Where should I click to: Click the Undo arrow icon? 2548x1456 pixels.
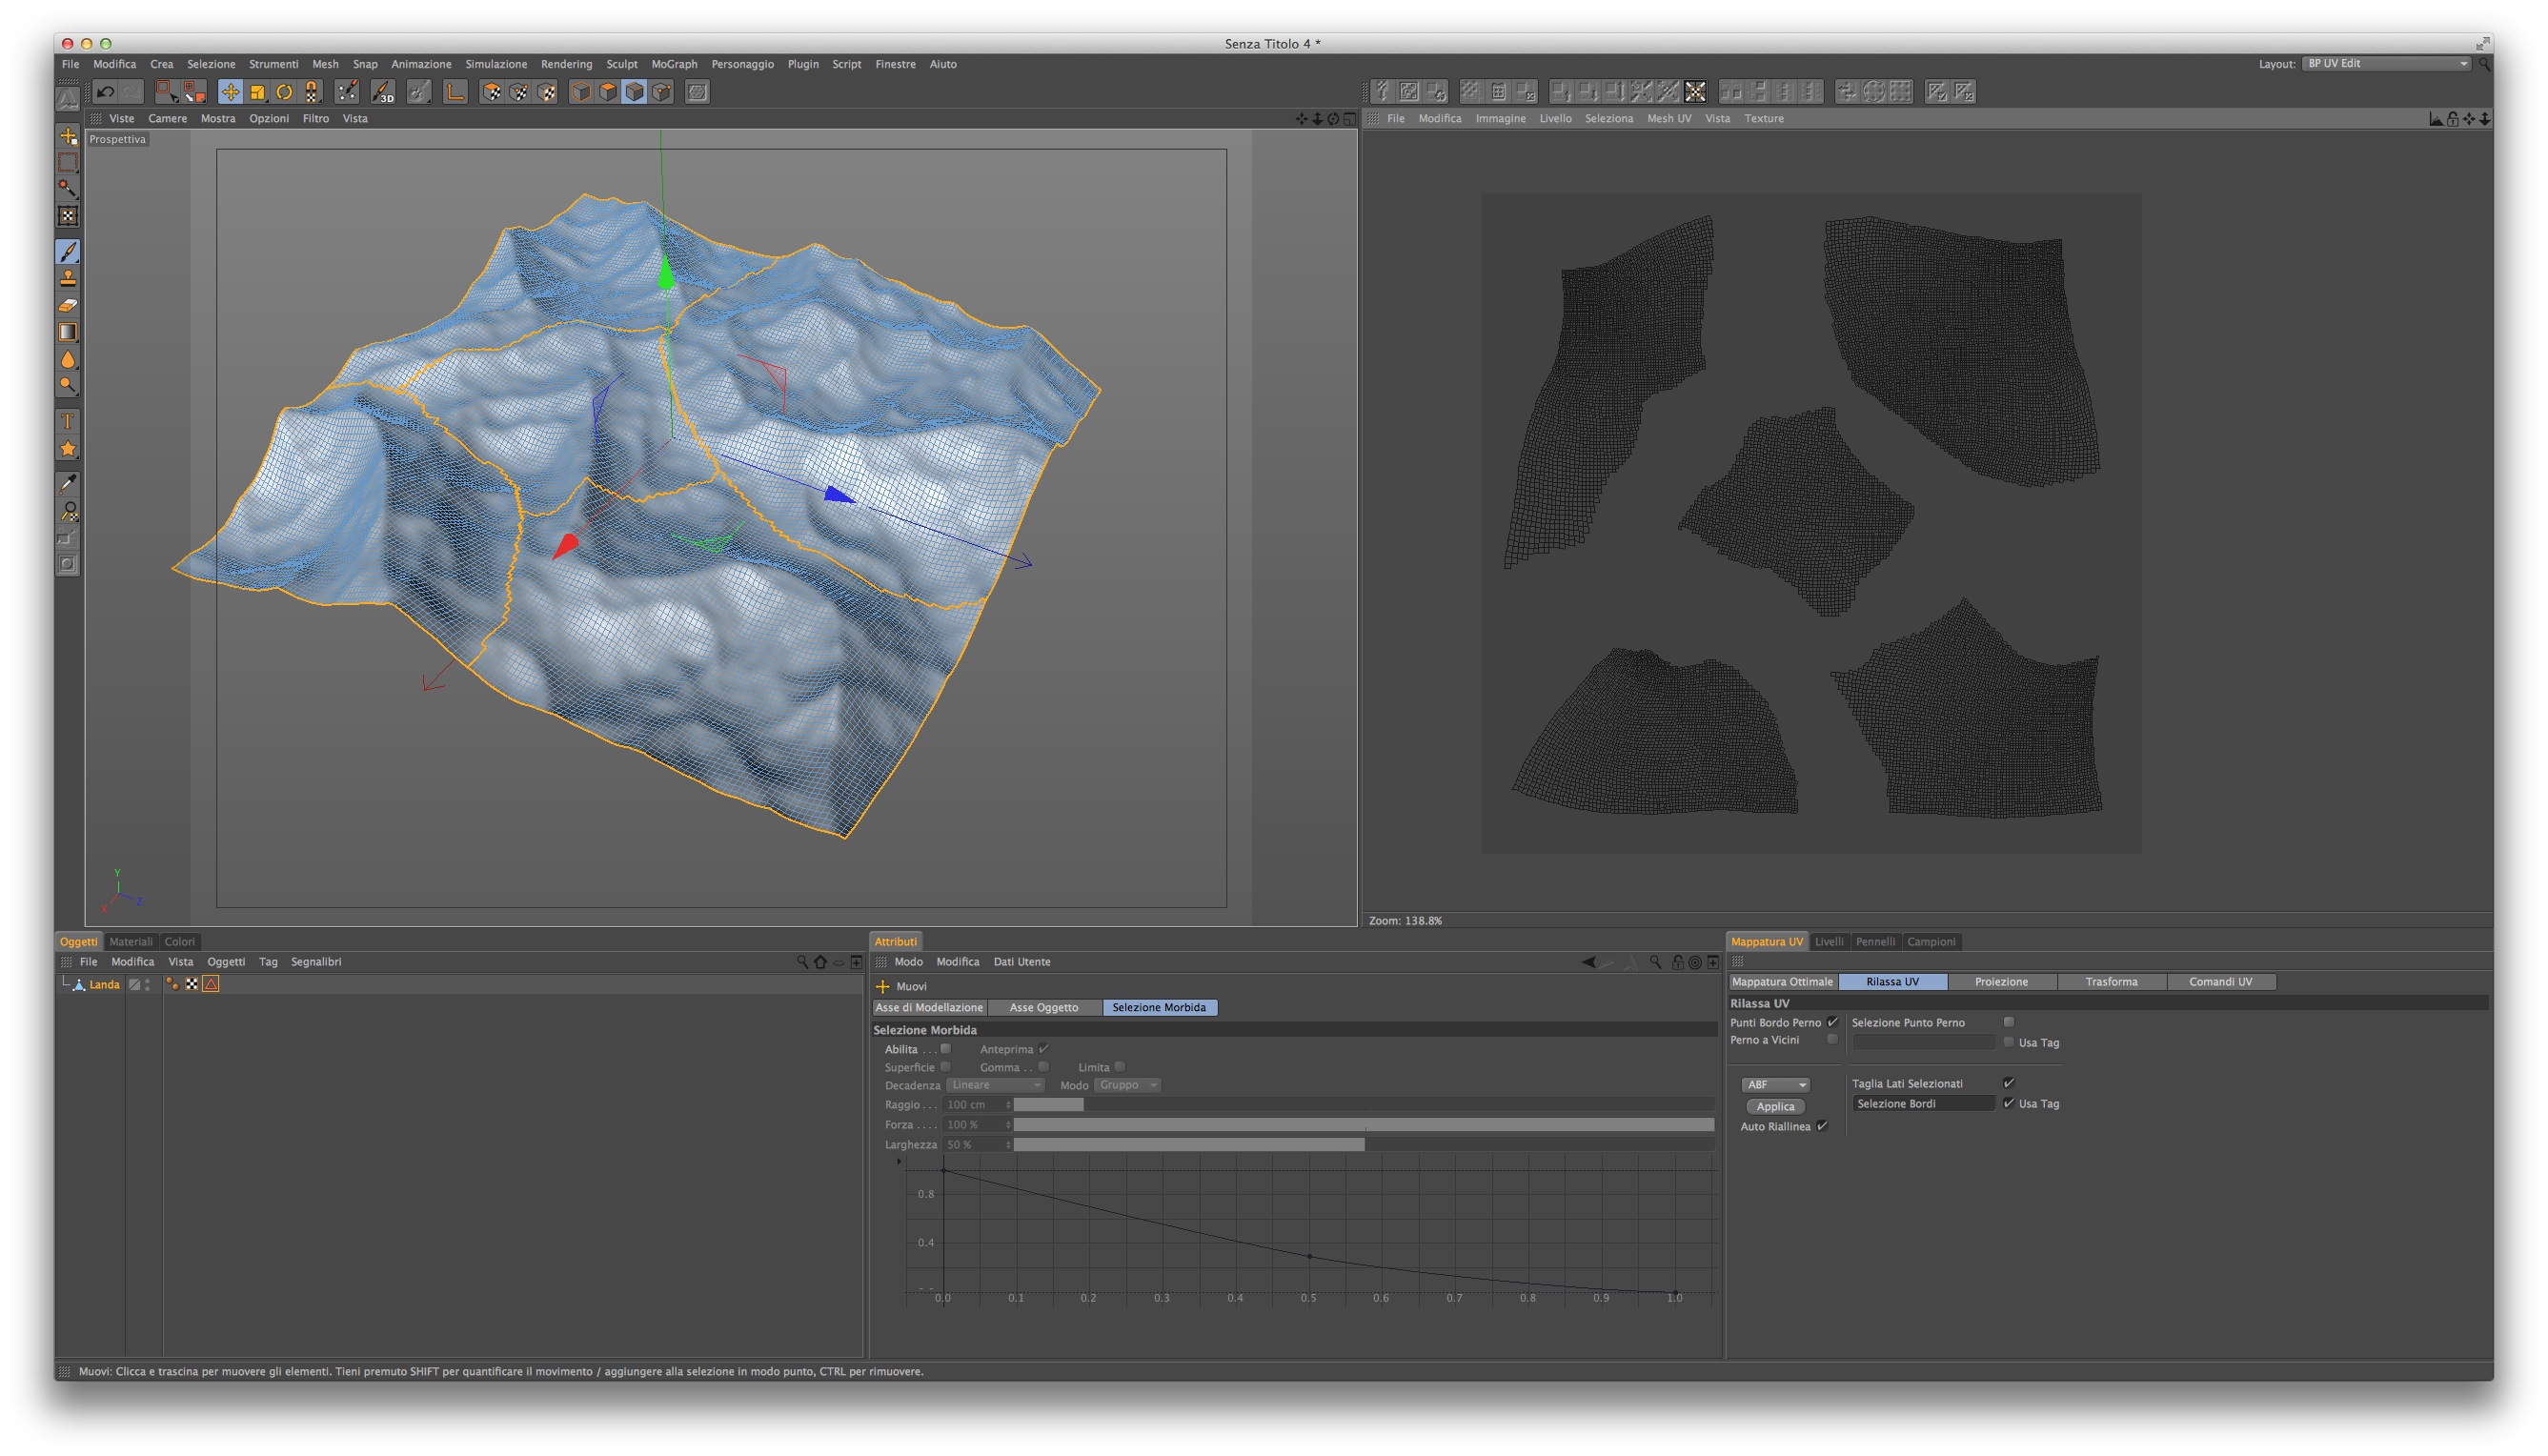[x=105, y=92]
